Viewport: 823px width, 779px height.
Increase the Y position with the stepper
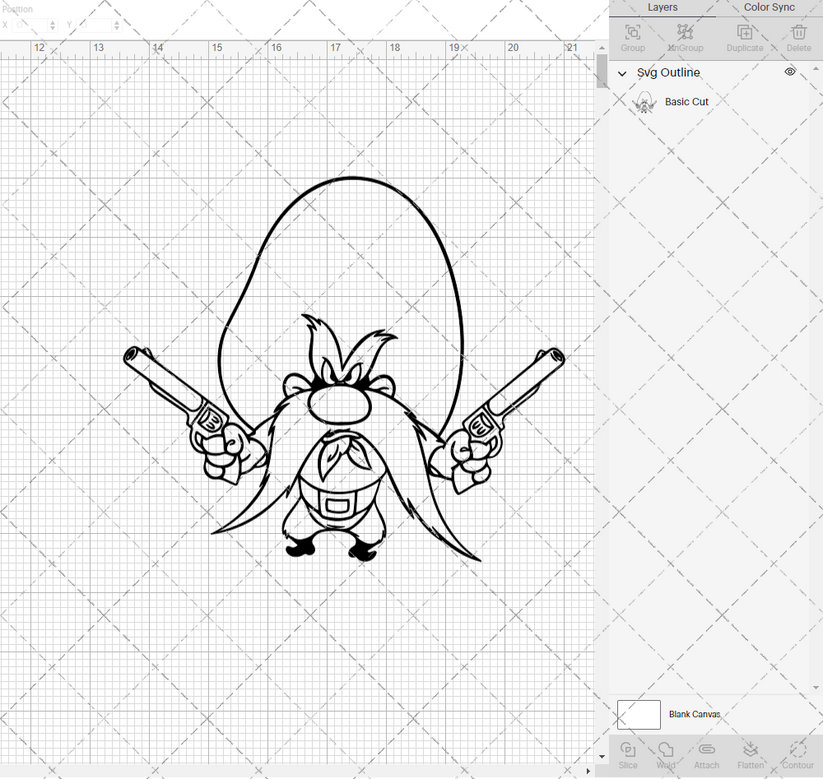coord(117,23)
